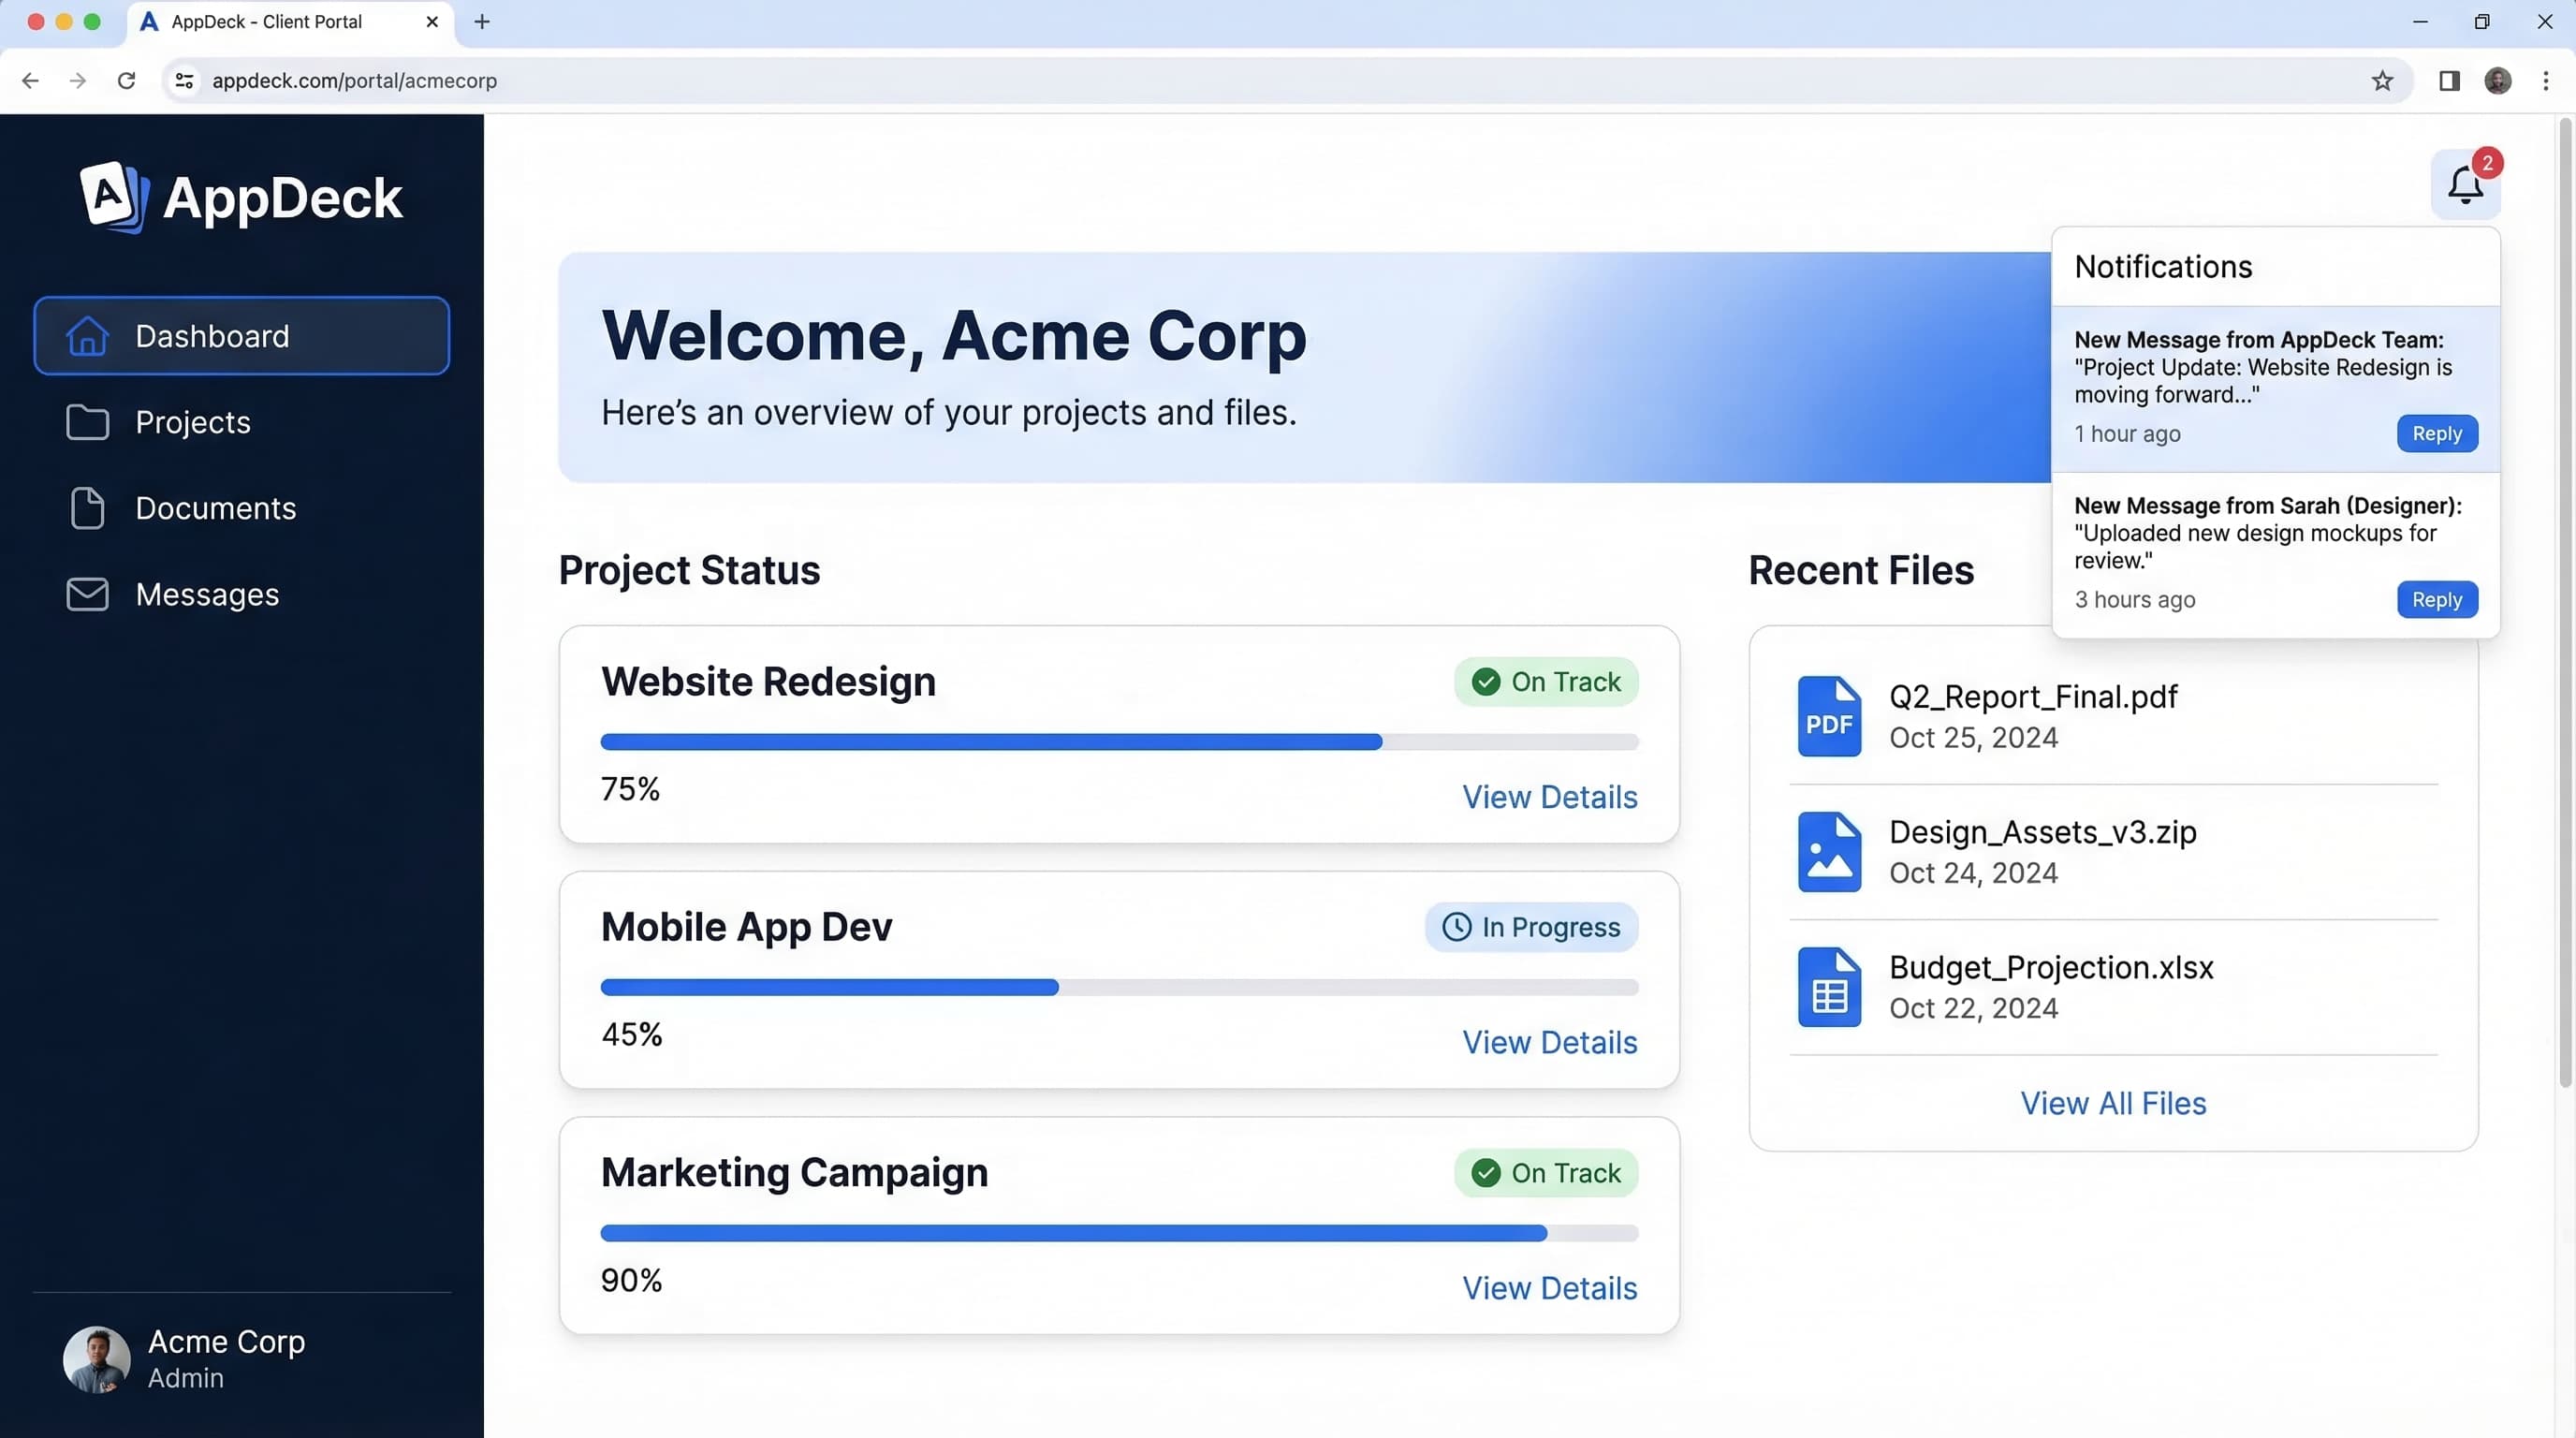Open Messages via the envelope icon
This screenshot has height=1438, width=2576.
[87, 594]
